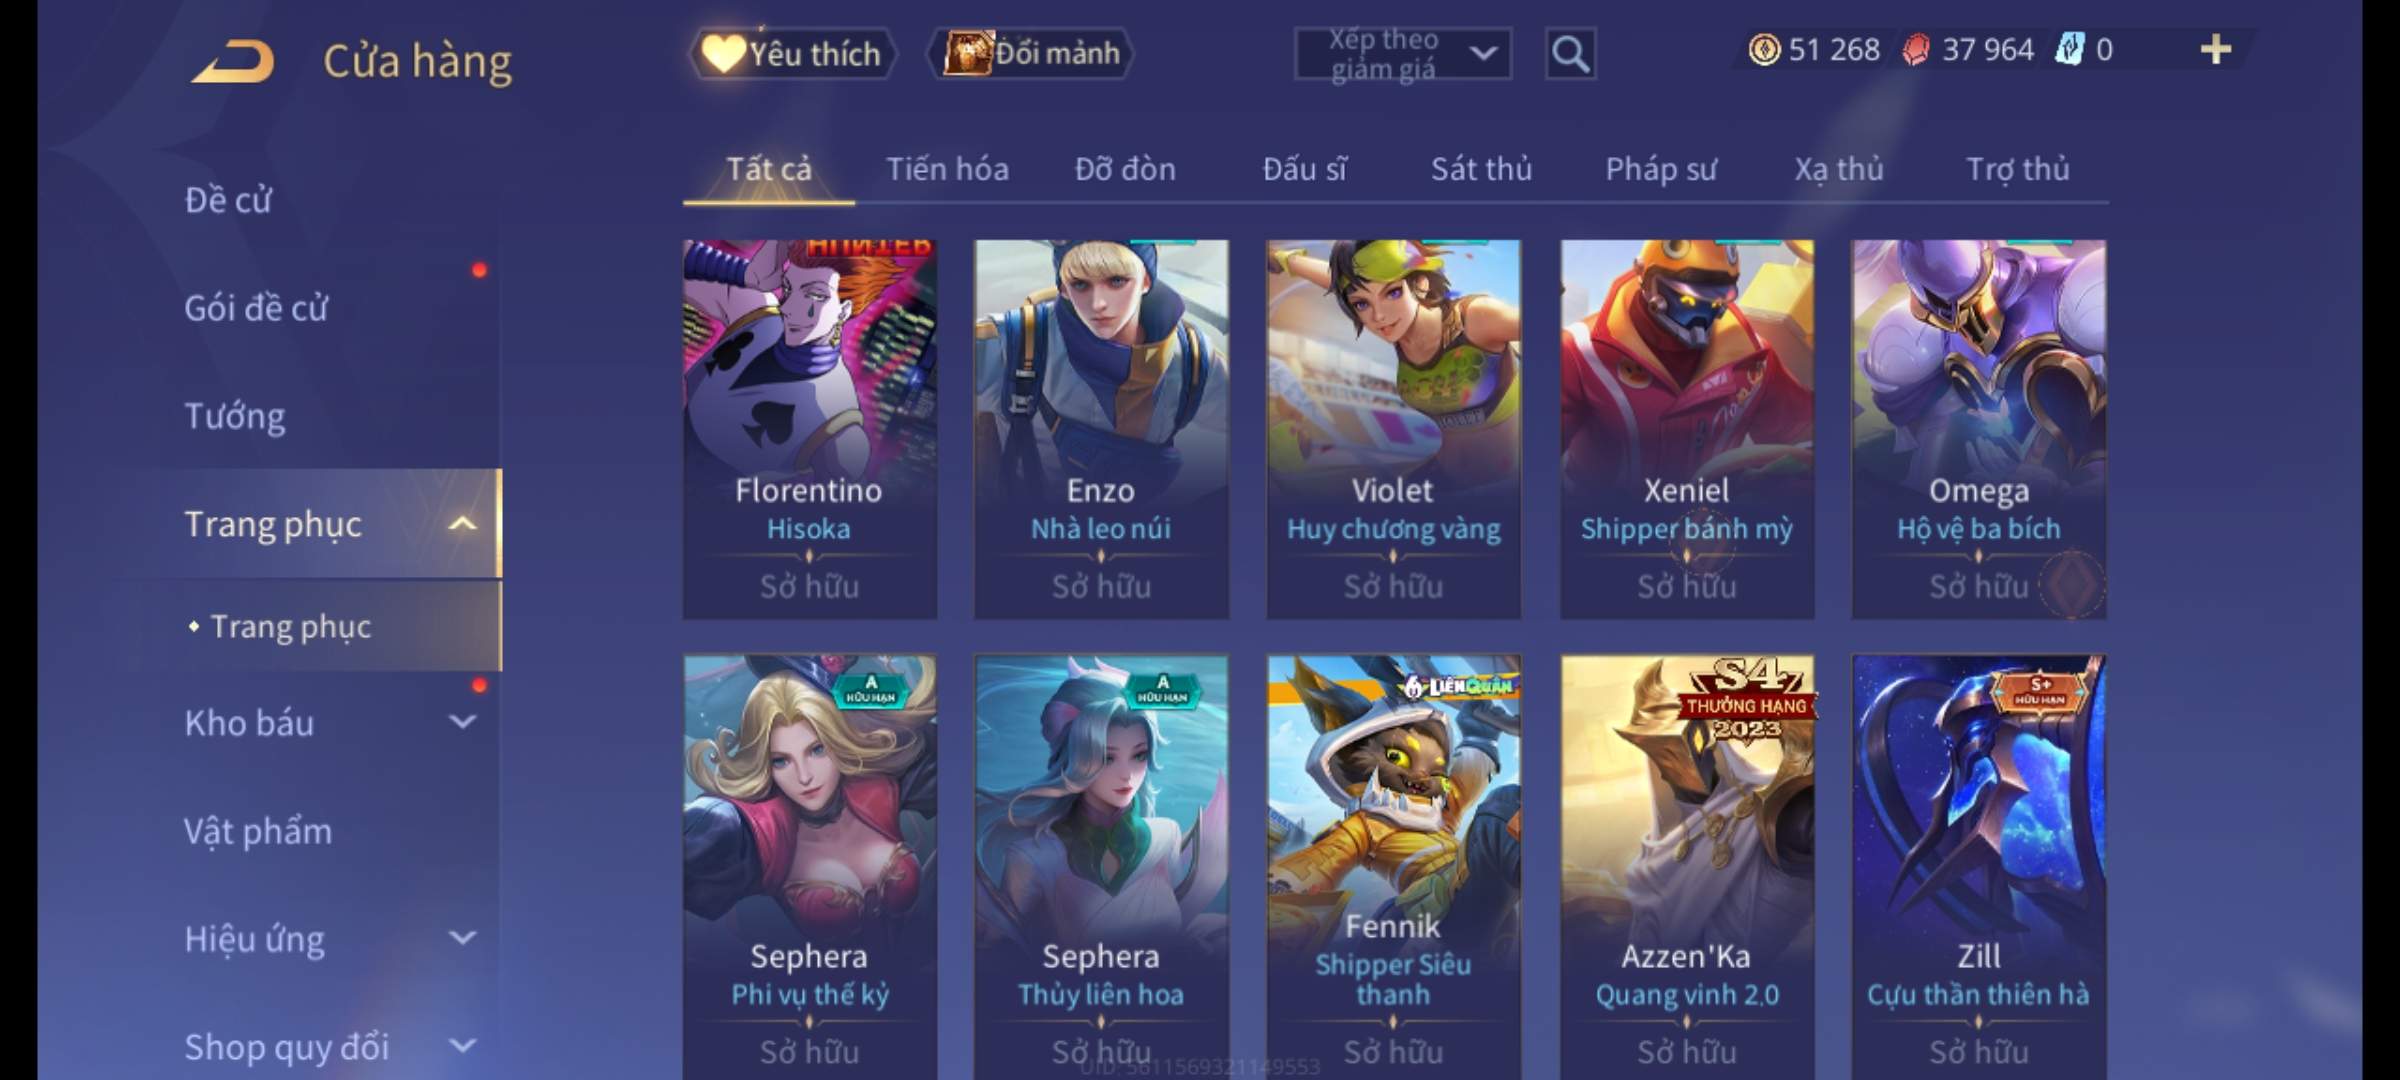Screen dimensions: 2400x1080
Task: Open Gói đề cử in the sidebar
Action: [x=256, y=307]
